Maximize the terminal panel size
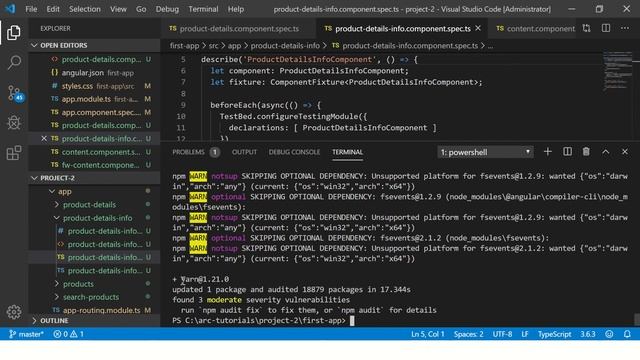This screenshot has width=640, height=360. [x=606, y=152]
